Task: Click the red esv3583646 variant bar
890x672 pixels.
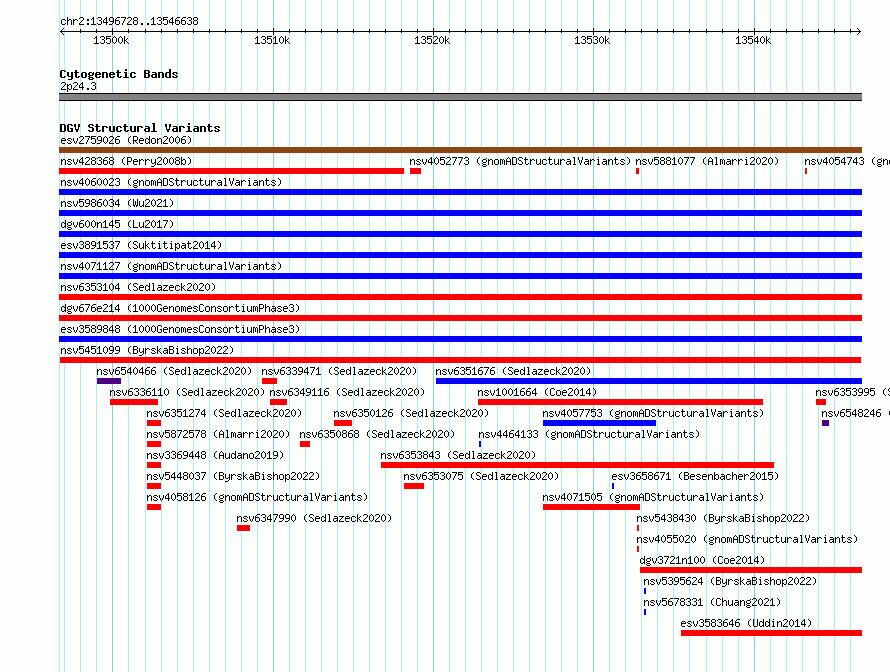Action: tap(771, 633)
